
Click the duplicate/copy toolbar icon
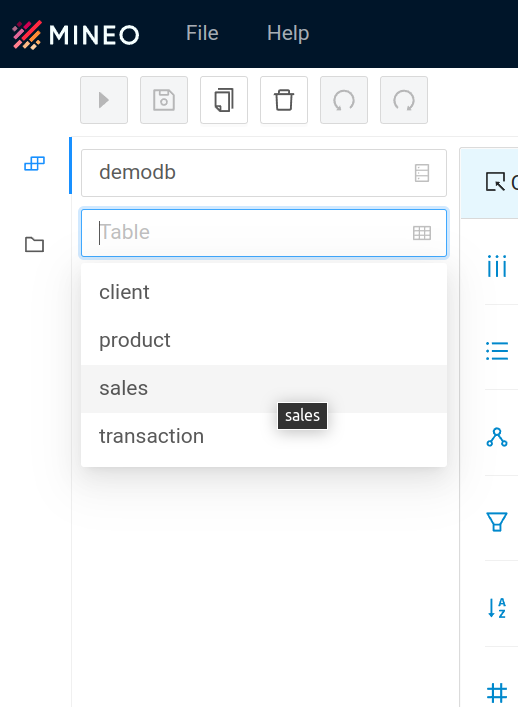[x=224, y=100]
